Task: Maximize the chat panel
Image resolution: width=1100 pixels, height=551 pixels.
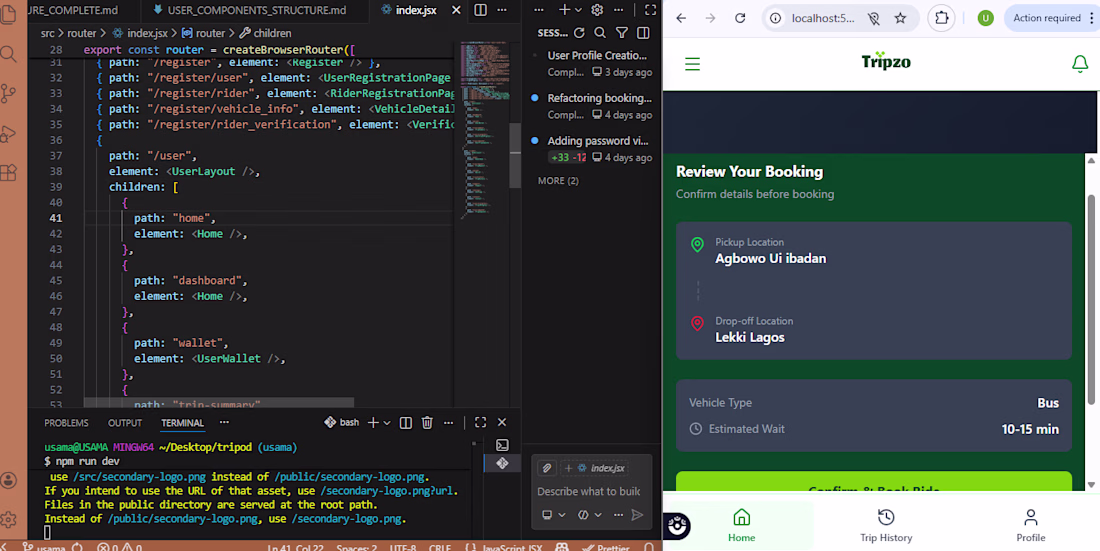Action: [650, 10]
